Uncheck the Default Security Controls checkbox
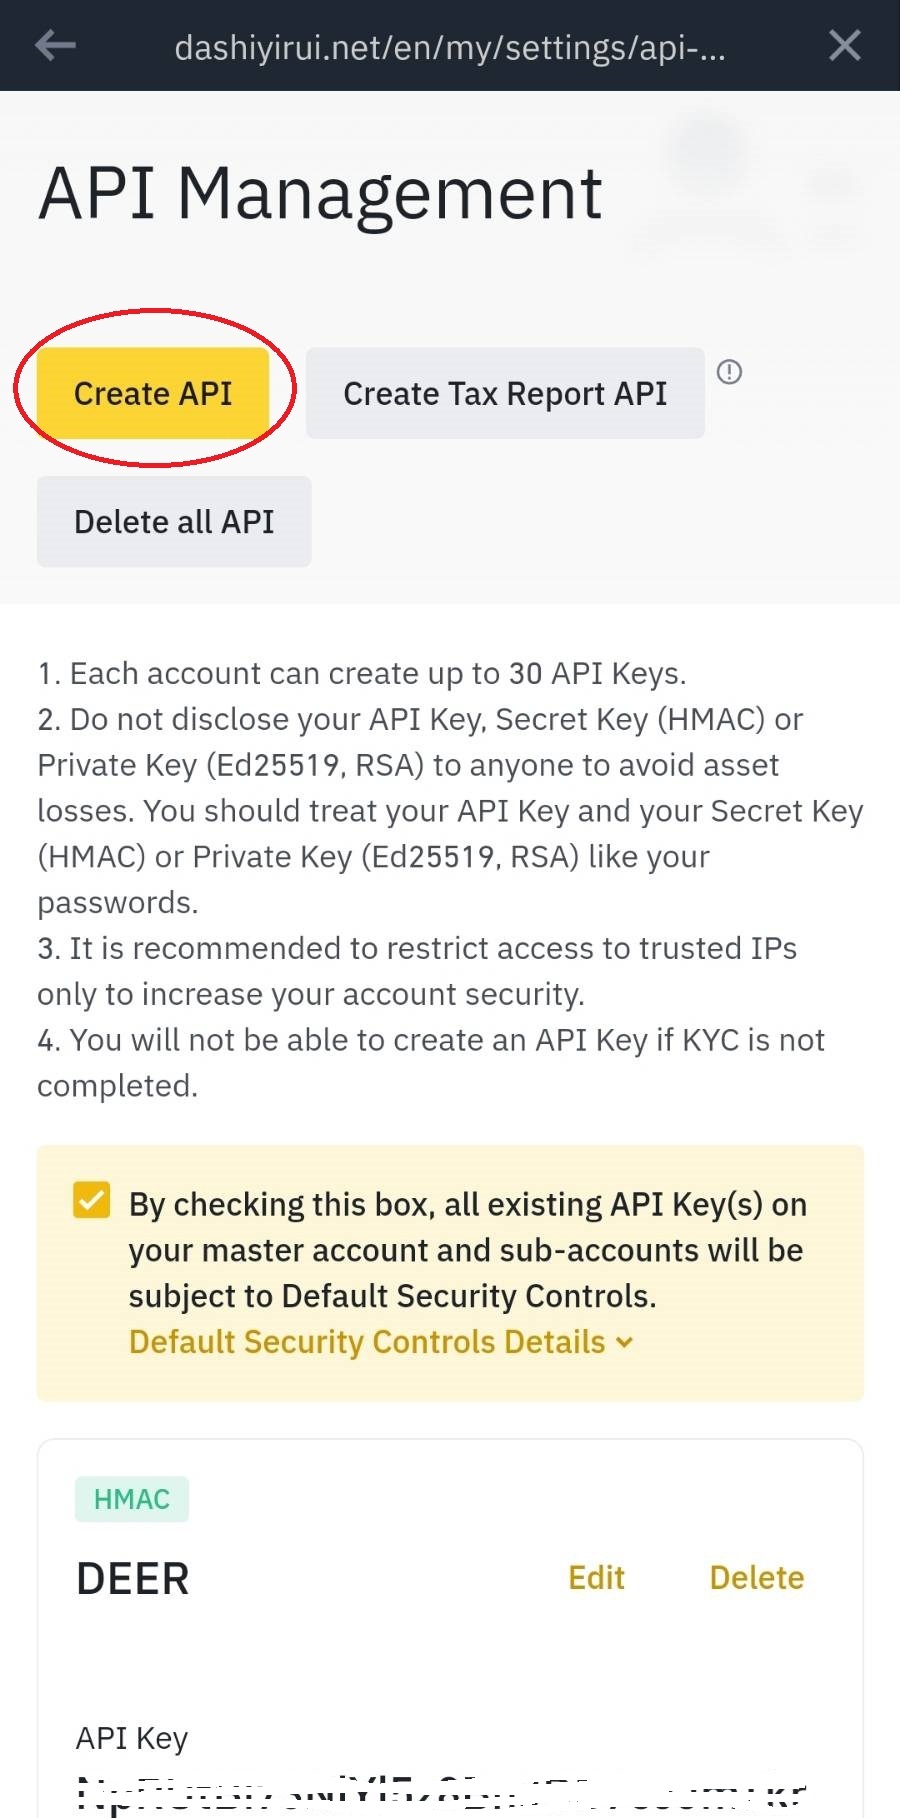The width and height of the screenshot is (900, 1818). (x=91, y=1199)
